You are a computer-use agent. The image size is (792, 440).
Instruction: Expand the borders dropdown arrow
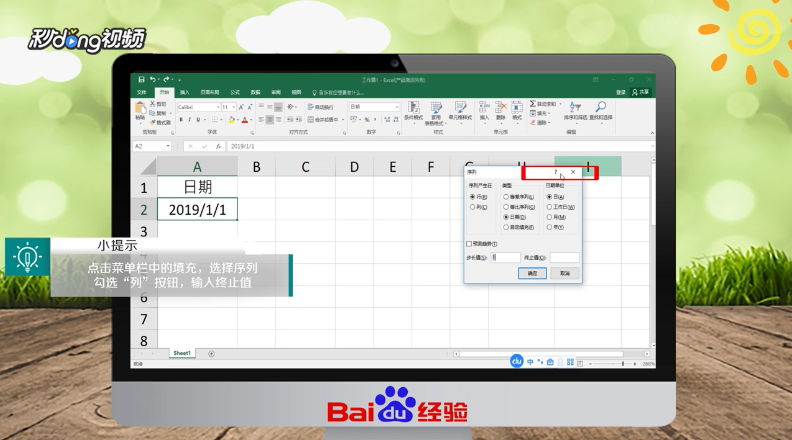pos(221,120)
